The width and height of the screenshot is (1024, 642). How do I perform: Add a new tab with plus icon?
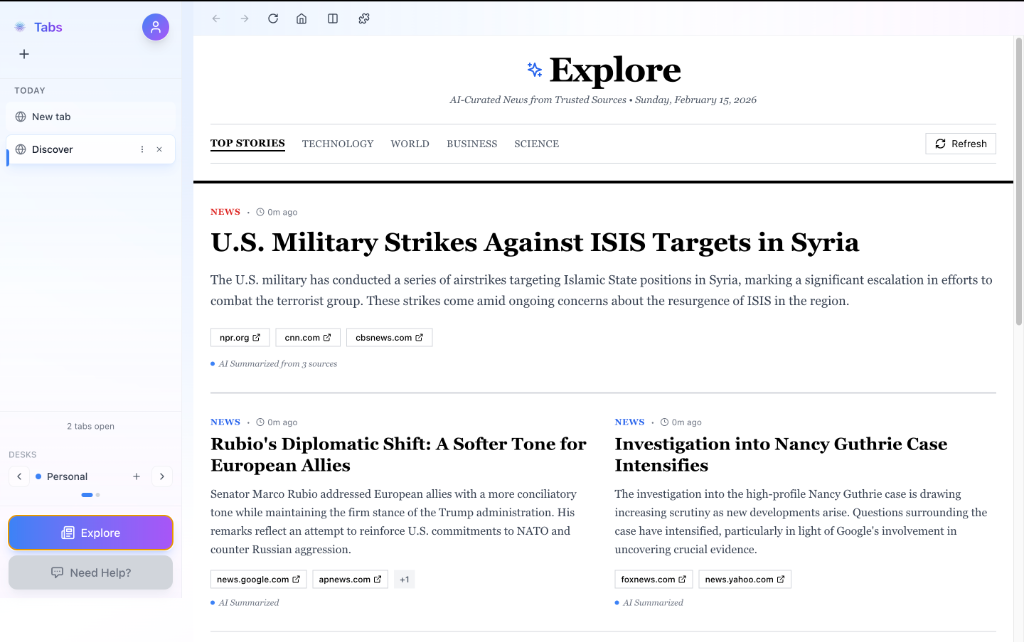point(24,54)
